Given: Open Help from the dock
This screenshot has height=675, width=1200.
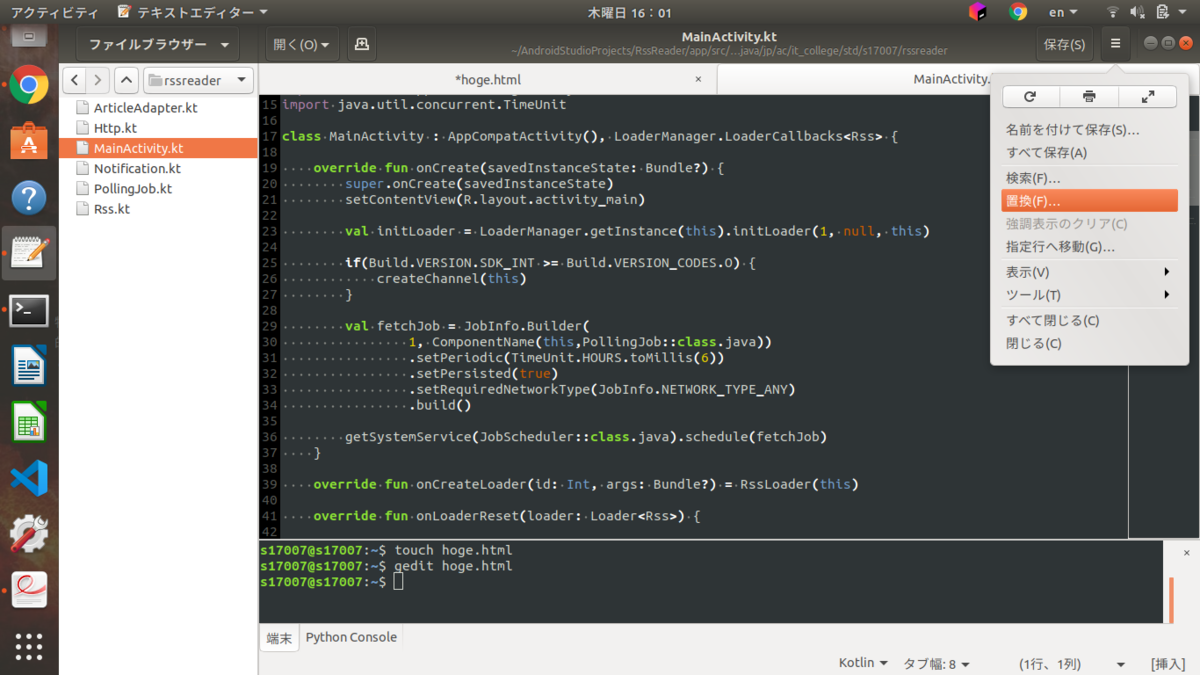Looking at the screenshot, I should pyautogui.click(x=29, y=197).
